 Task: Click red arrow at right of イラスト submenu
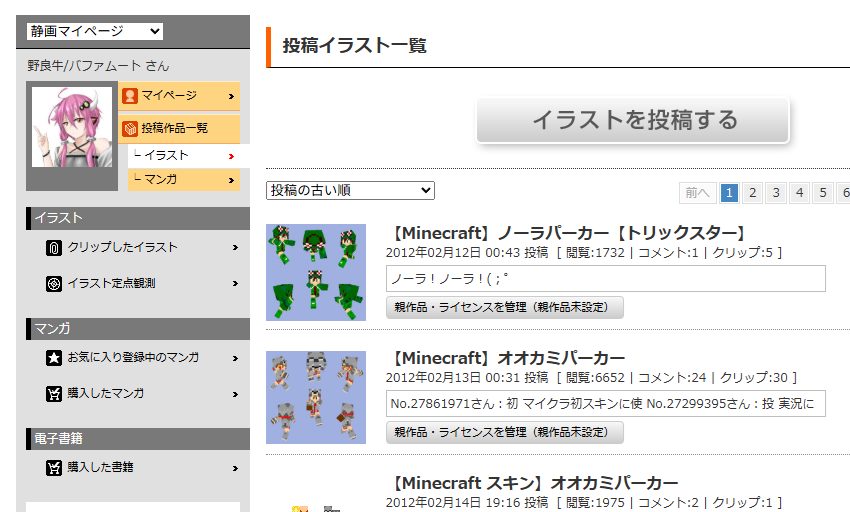231,156
